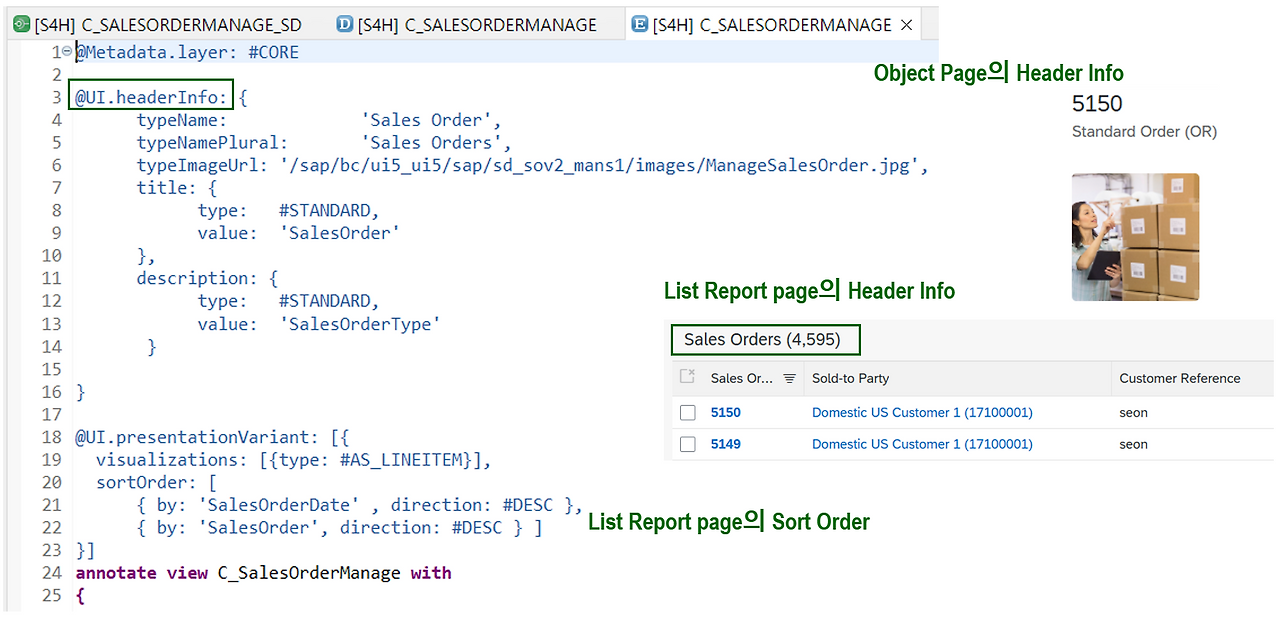Check the row checkbox for order 5149
Screen dimensions: 1280x622
687,444
